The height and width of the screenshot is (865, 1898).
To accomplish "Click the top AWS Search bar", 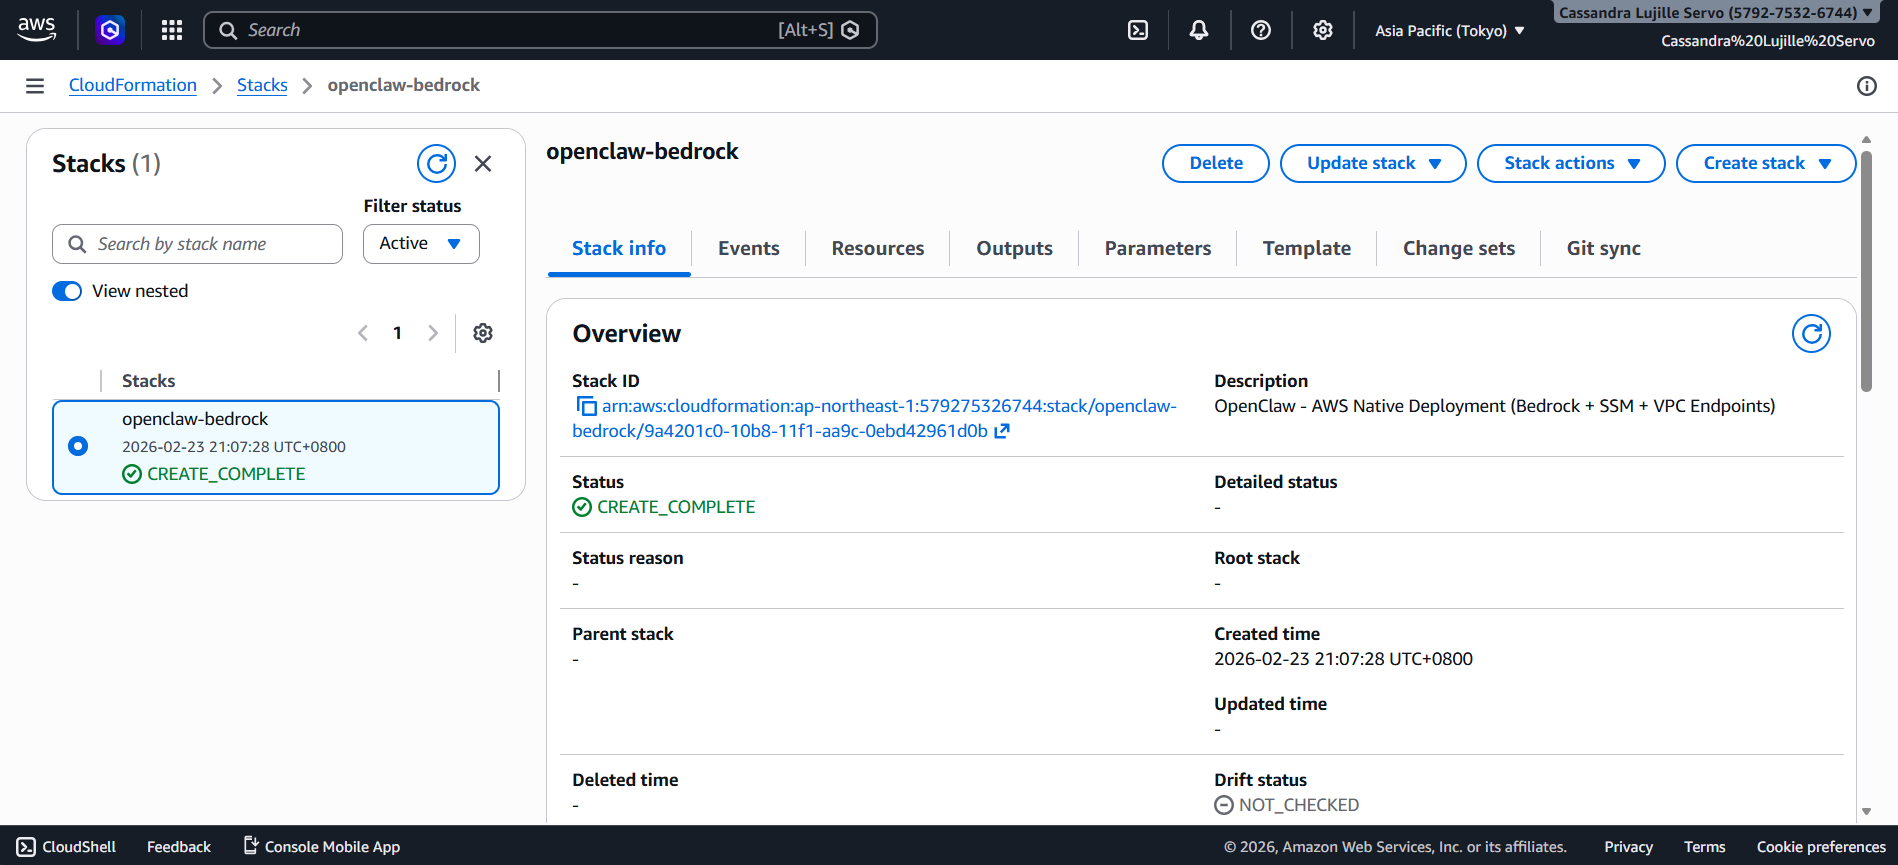I will point(540,30).
